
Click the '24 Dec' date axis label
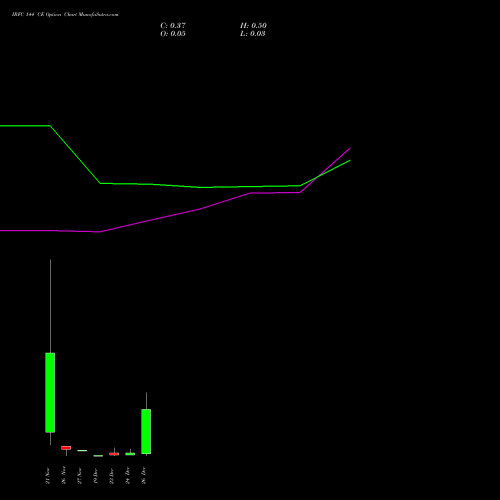pyautogui.click(x=128, y=476)
